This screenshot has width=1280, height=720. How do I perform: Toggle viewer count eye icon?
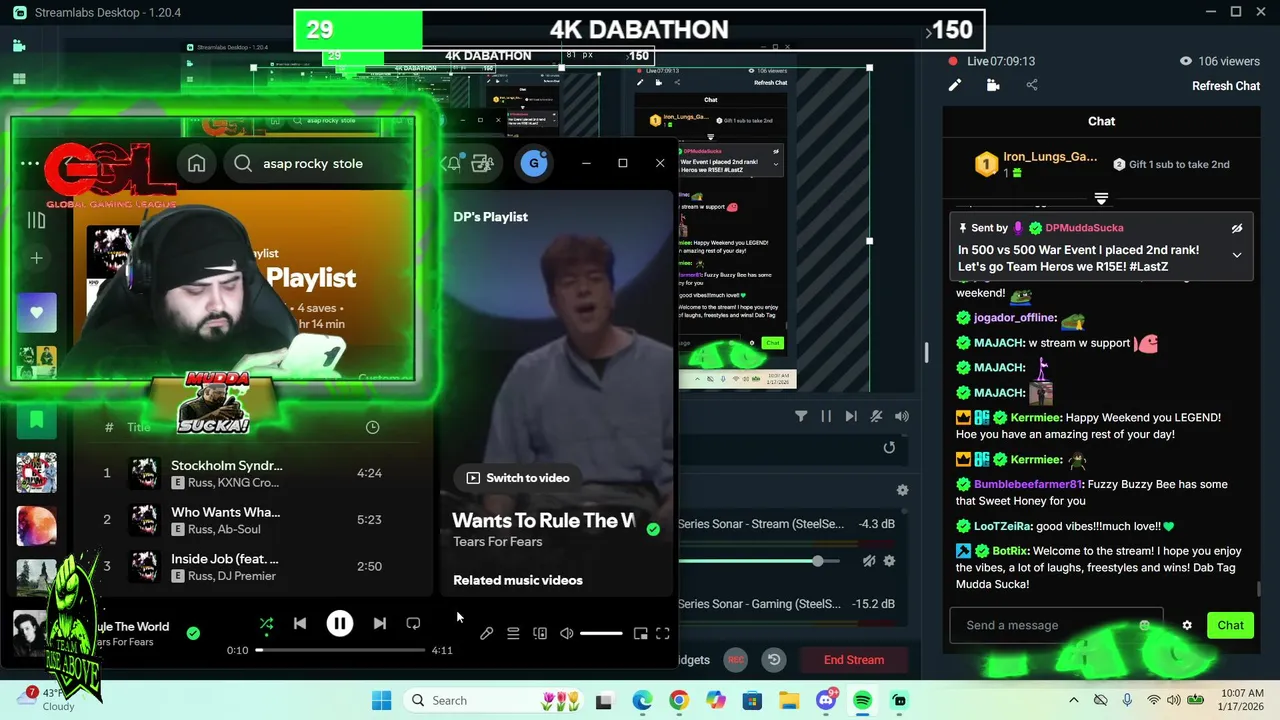tap(1185, 61)
